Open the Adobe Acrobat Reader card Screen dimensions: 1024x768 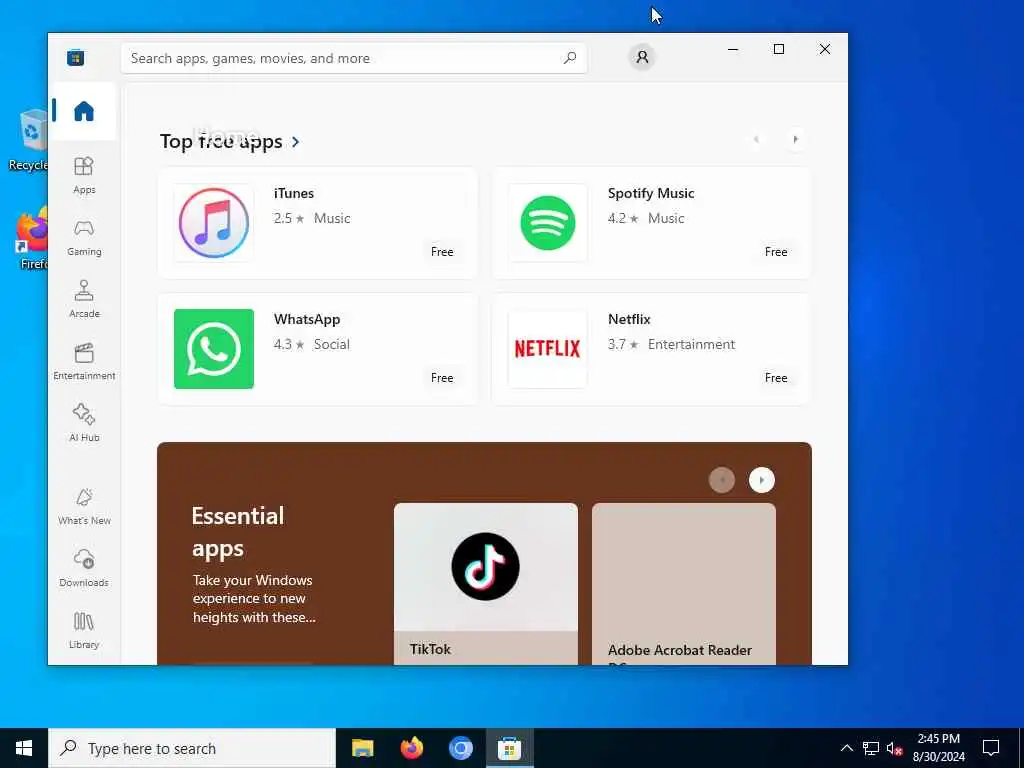[x=684, y=584]
